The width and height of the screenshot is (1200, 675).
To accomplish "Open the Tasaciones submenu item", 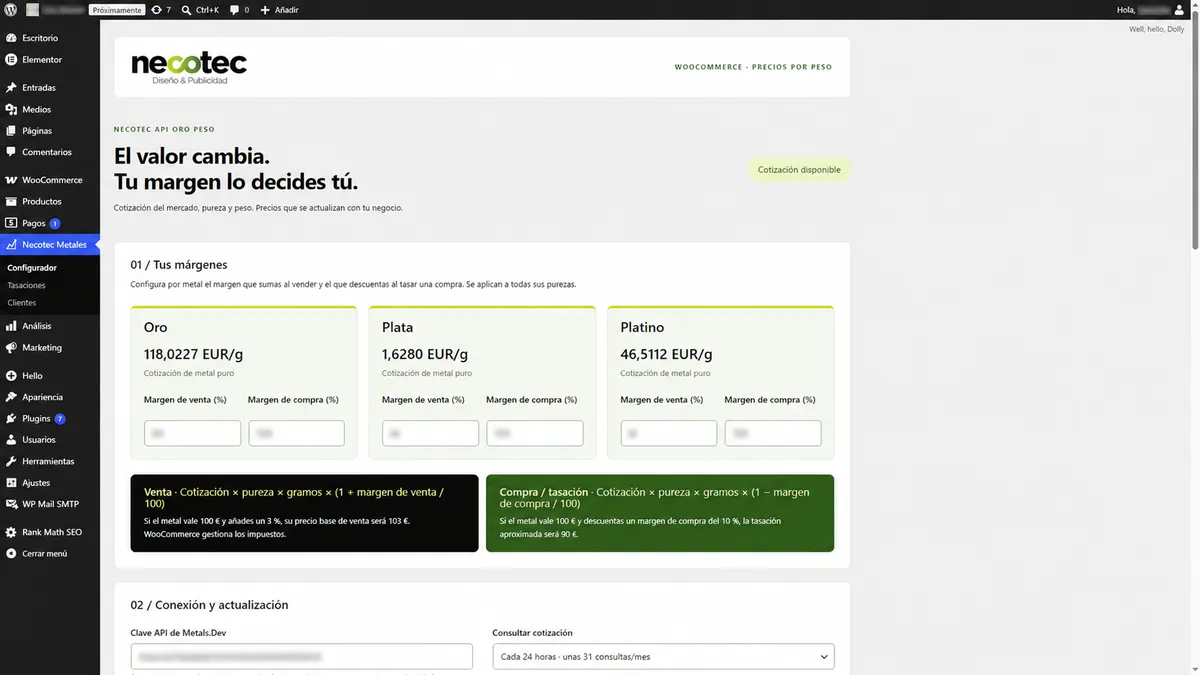I will pos(27,285).
